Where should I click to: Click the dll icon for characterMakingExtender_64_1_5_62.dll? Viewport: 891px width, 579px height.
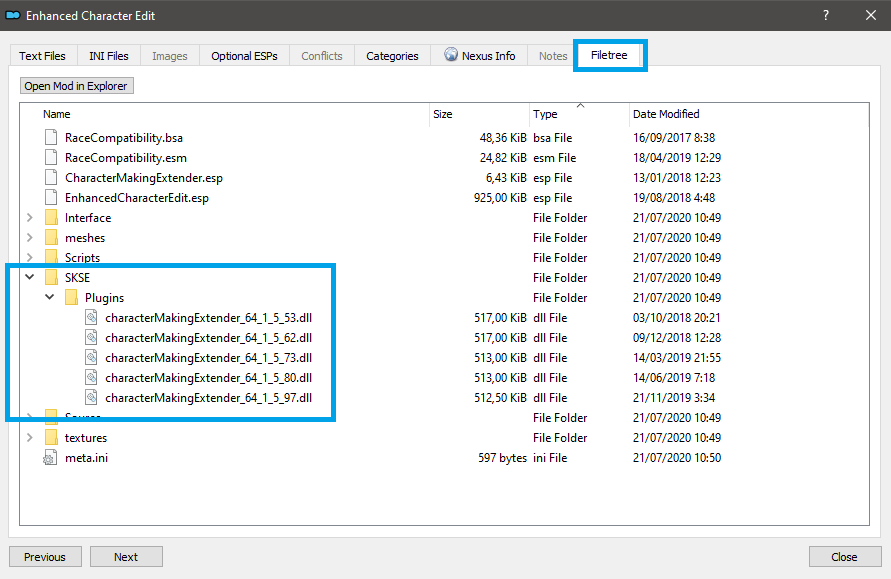tap(91, 337)
